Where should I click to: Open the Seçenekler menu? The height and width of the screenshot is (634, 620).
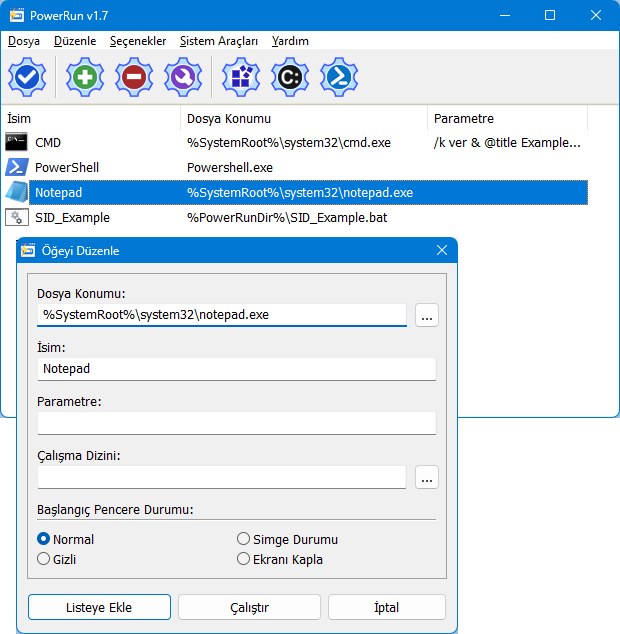(x=138, y=41)
